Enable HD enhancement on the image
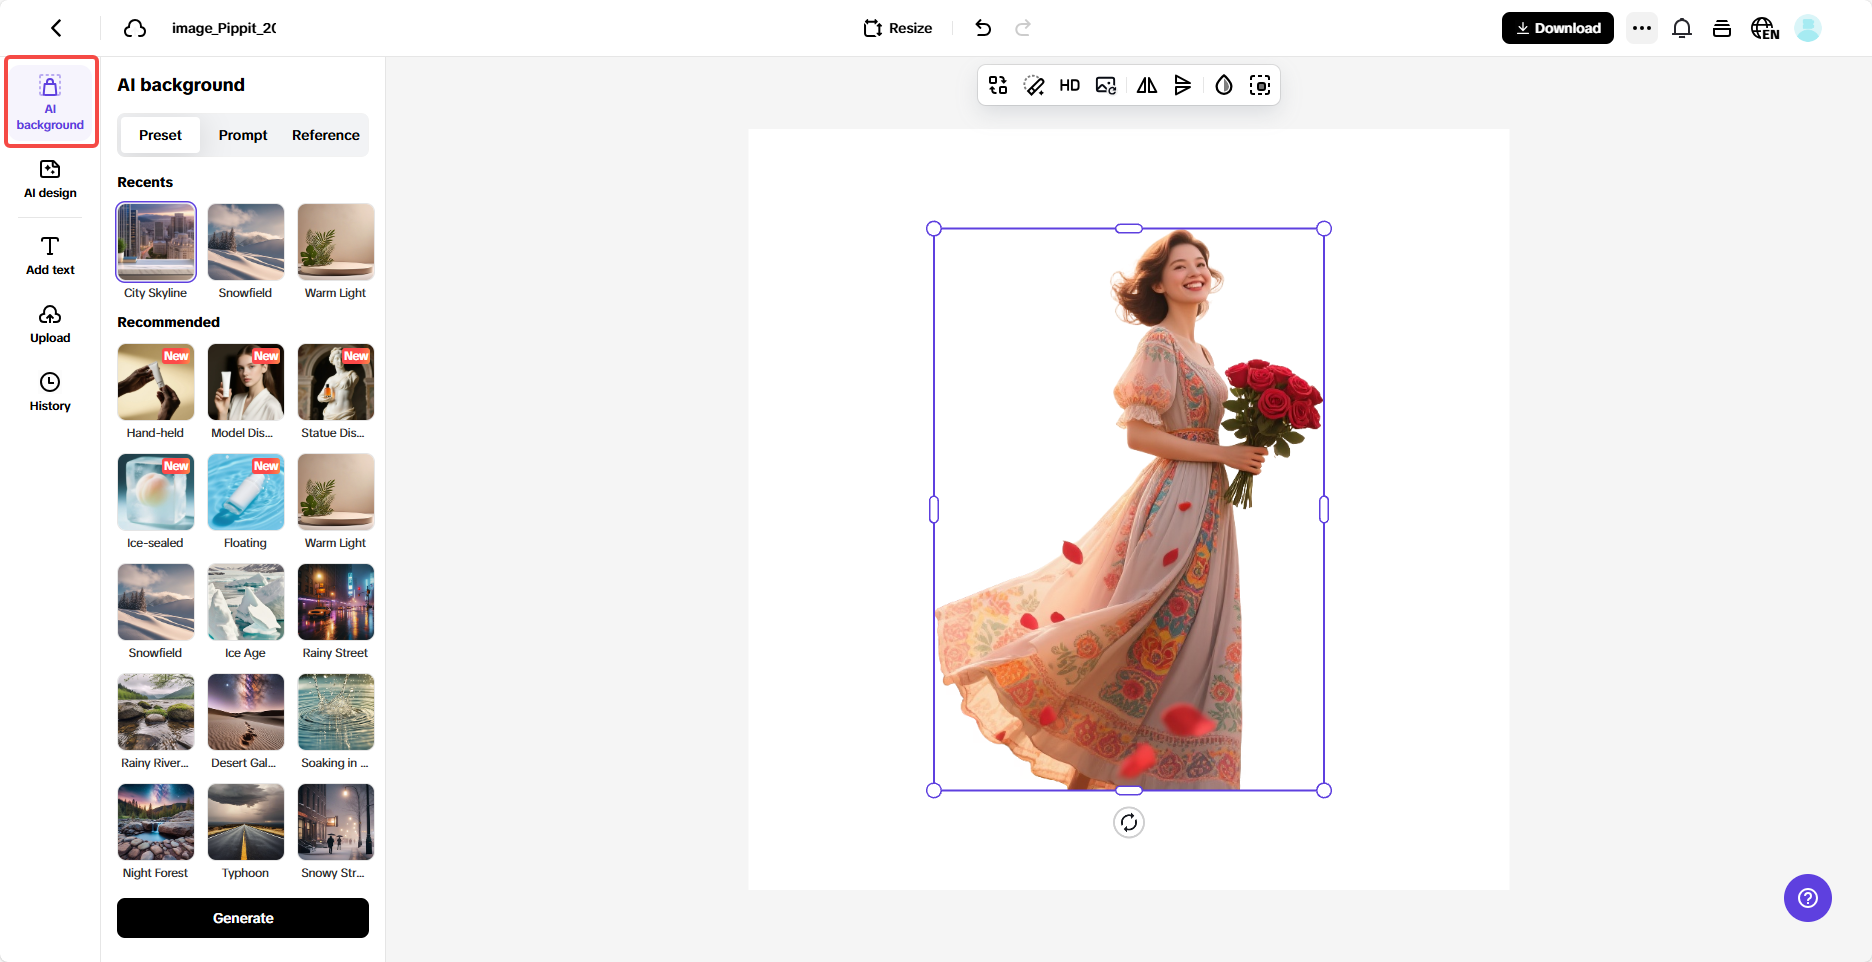The height and width of the screenshot is (962, 1872). tap(1069, 85)
